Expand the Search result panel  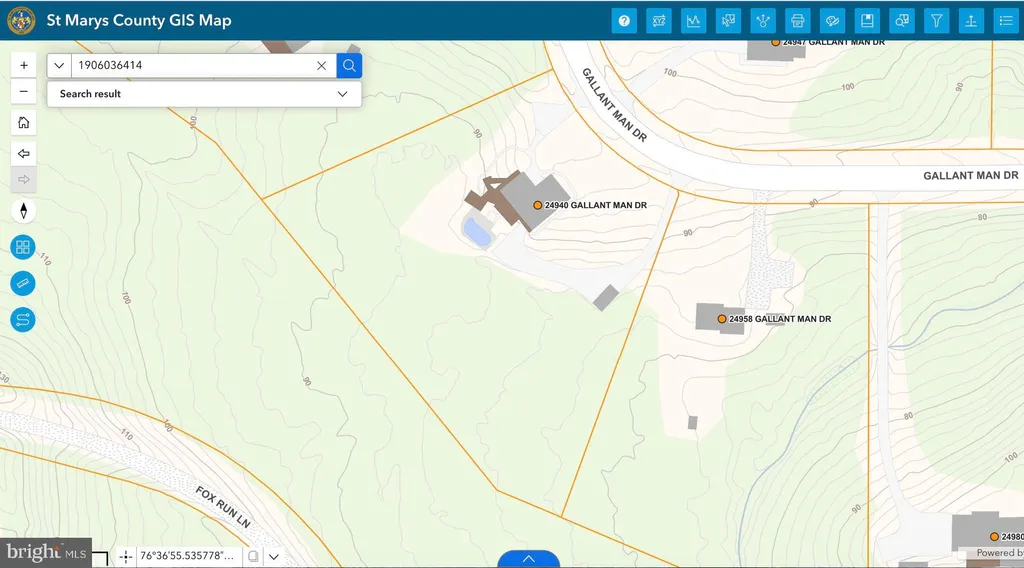(x=204, y=94)
